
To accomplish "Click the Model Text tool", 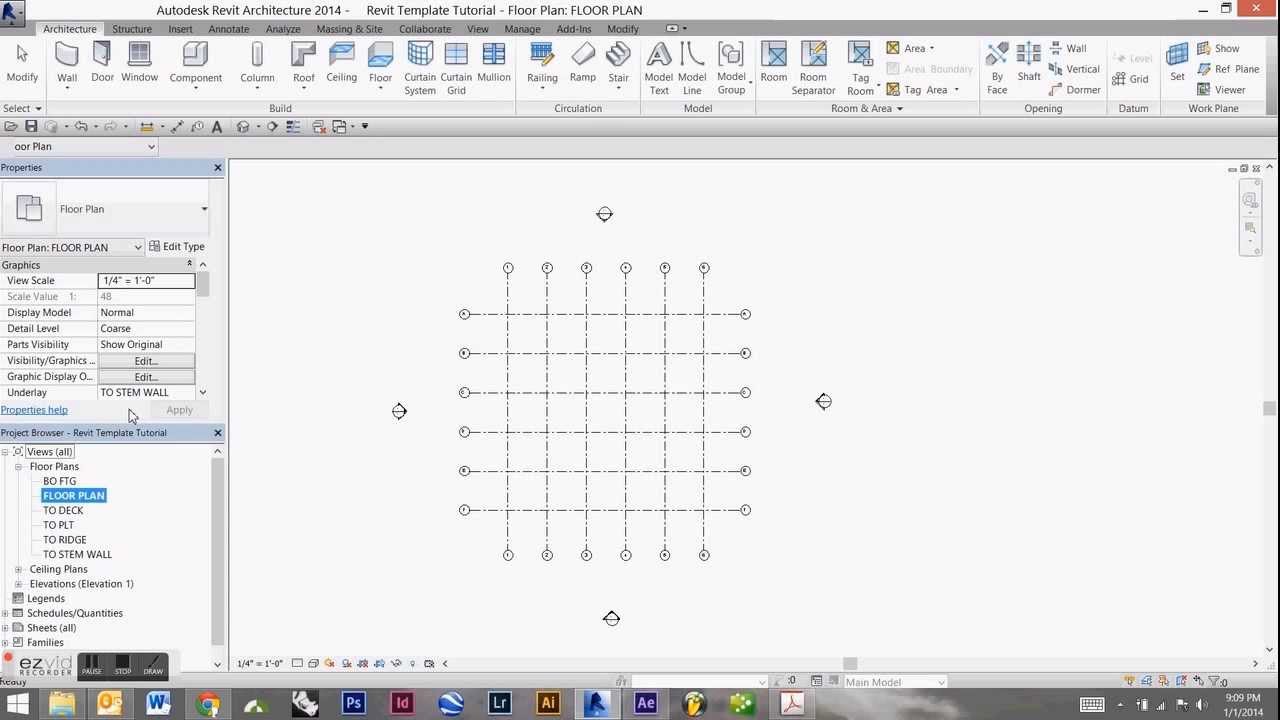I will pos(659,69).
